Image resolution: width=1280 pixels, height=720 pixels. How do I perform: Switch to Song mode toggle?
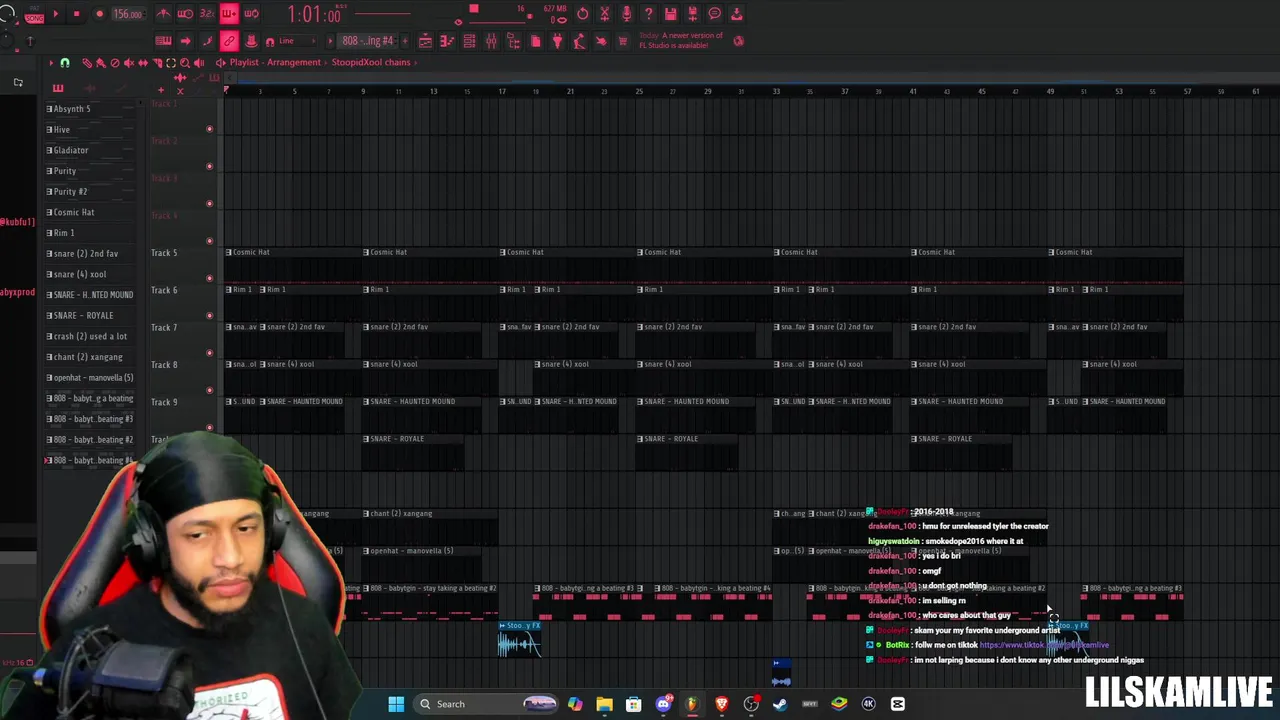[x=34, y=17]
